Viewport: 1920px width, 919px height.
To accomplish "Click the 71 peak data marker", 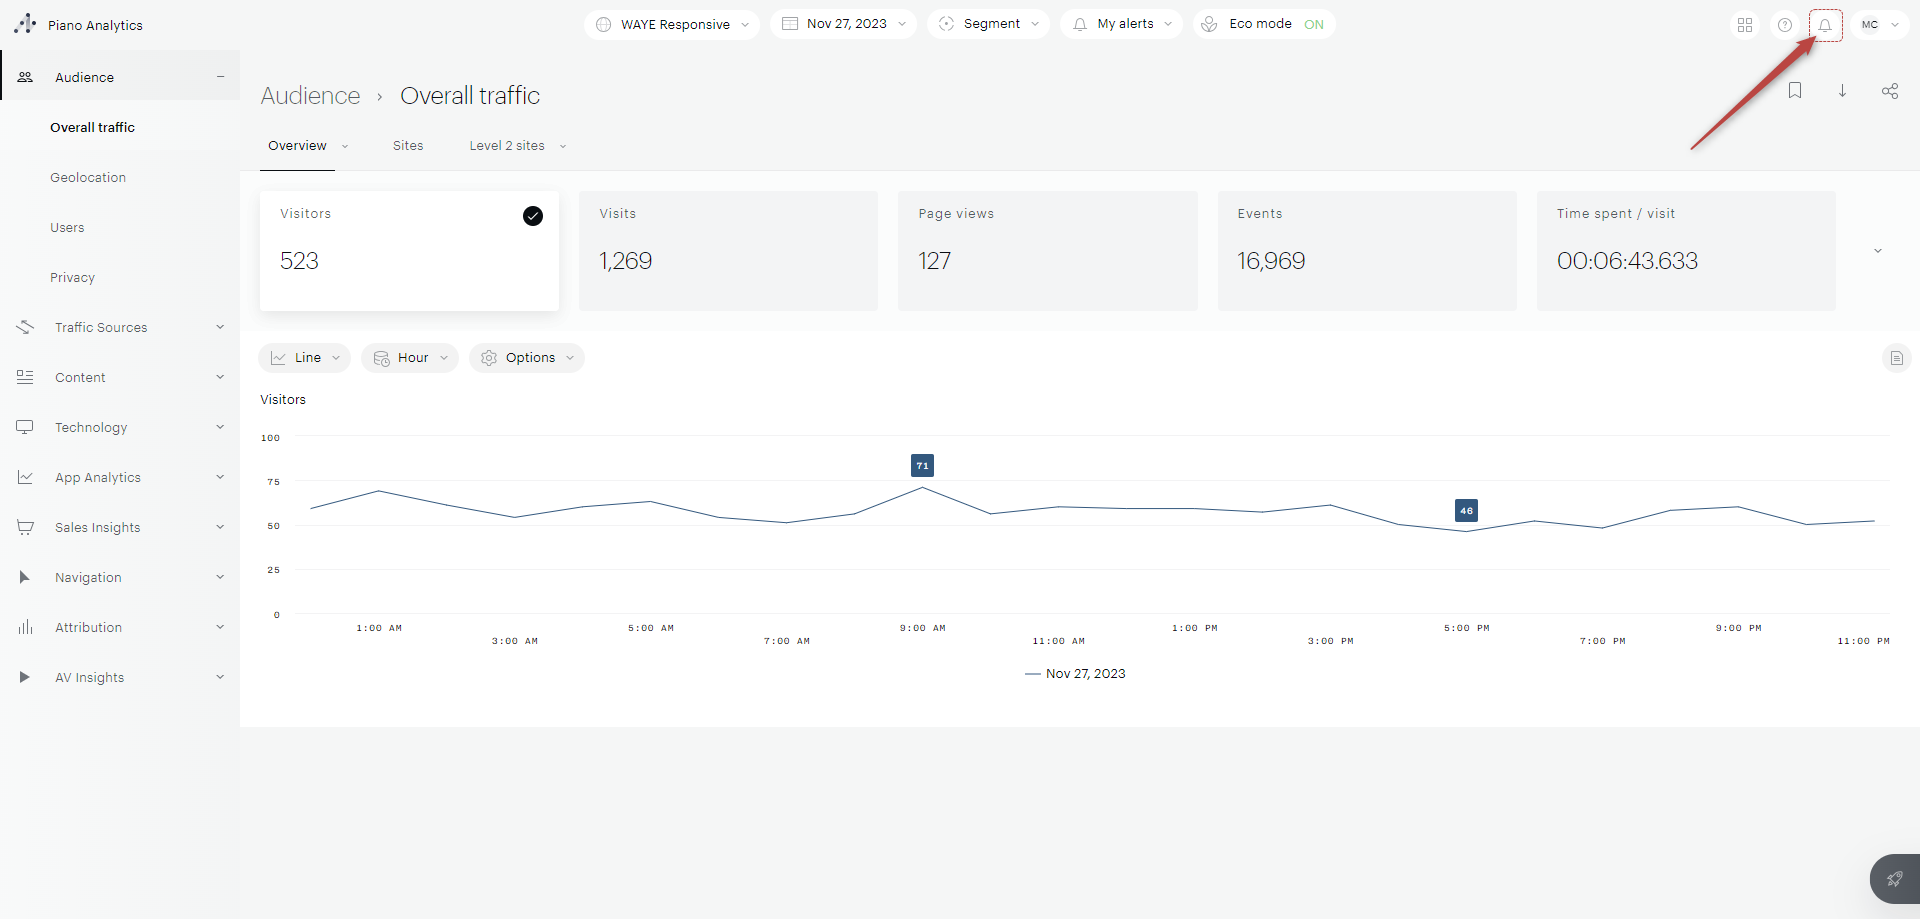I will pos(922,466).
